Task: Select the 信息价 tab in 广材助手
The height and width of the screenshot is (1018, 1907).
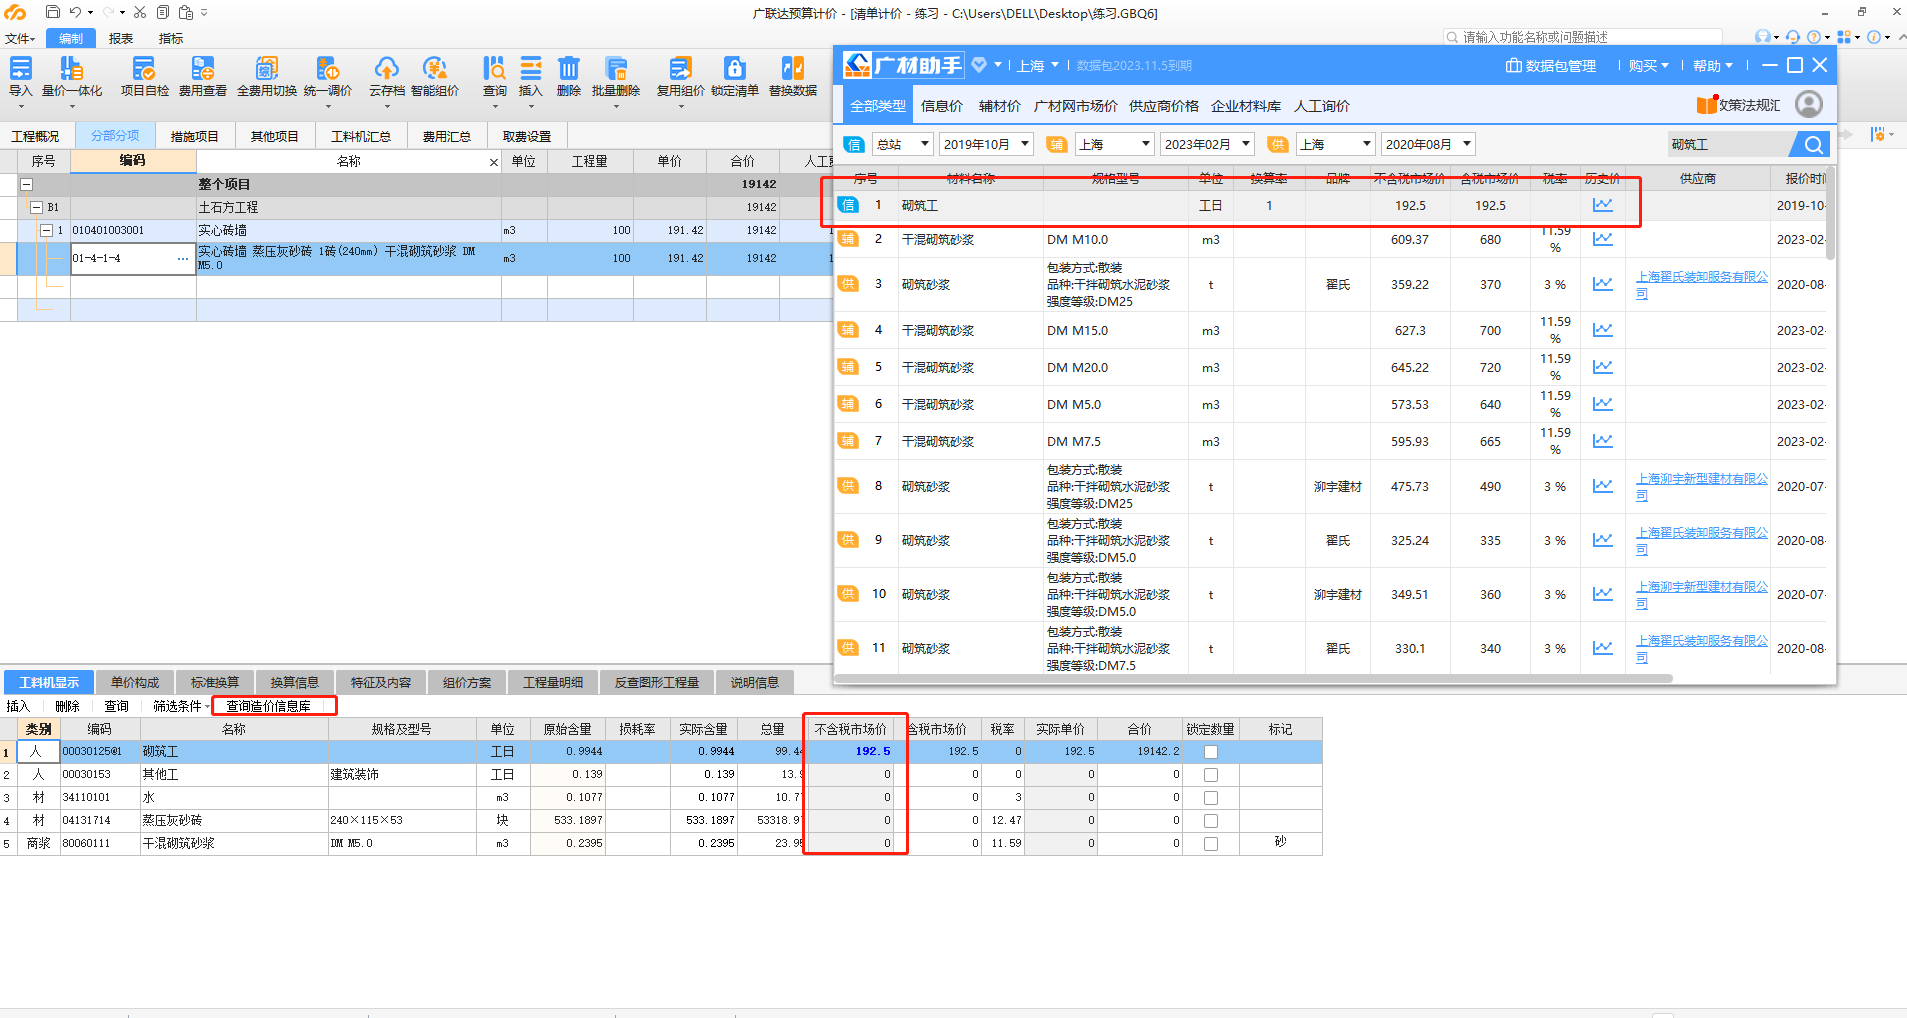Action: tap(942, 106)
